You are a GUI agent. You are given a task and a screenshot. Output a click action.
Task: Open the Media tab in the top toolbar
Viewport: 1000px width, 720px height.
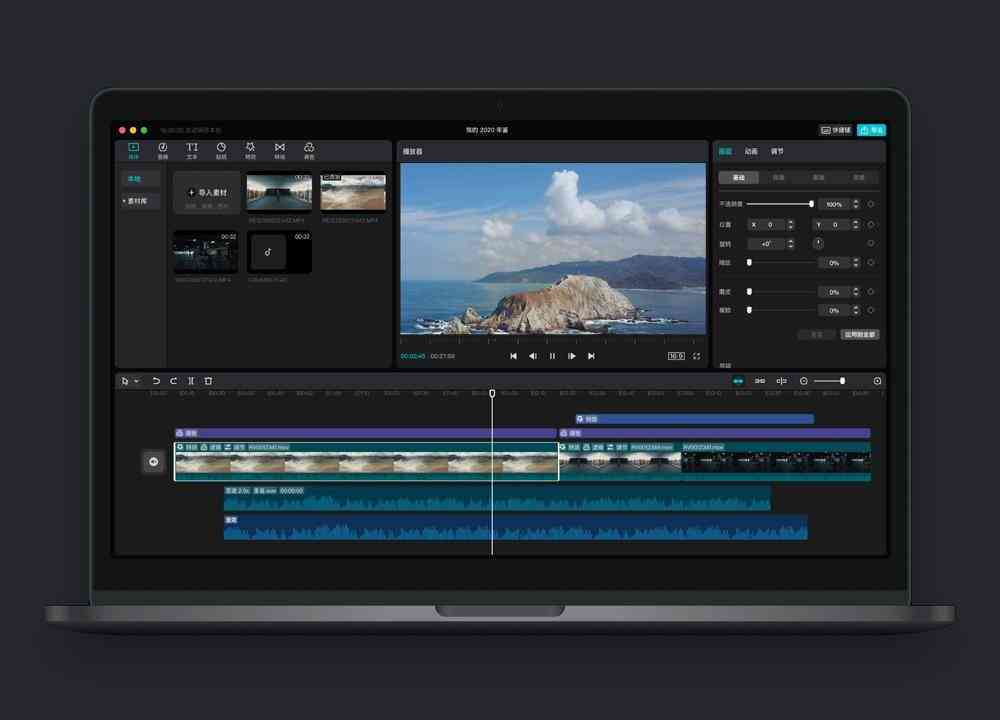click(x=133, y=151)
